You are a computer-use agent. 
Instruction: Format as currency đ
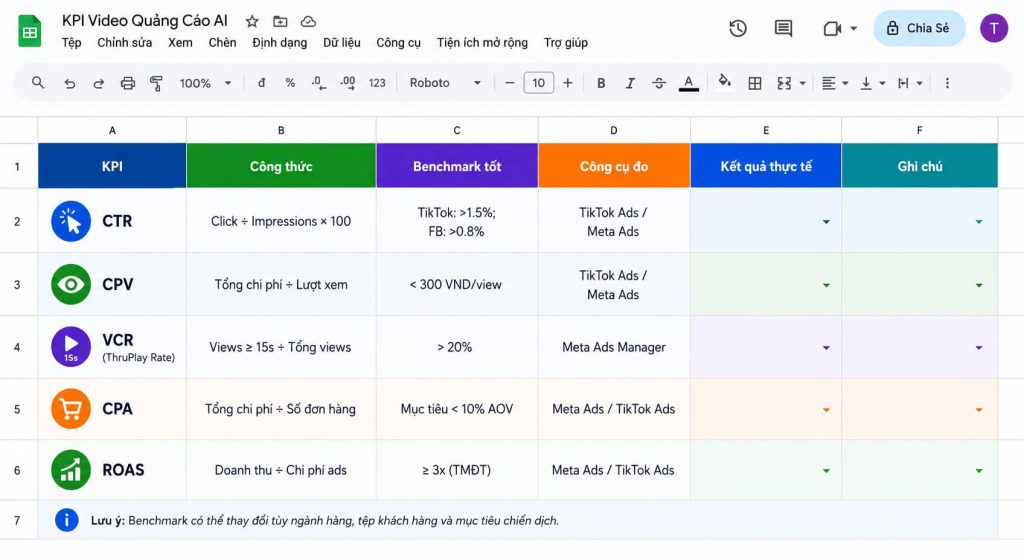(x=261, y=83)
